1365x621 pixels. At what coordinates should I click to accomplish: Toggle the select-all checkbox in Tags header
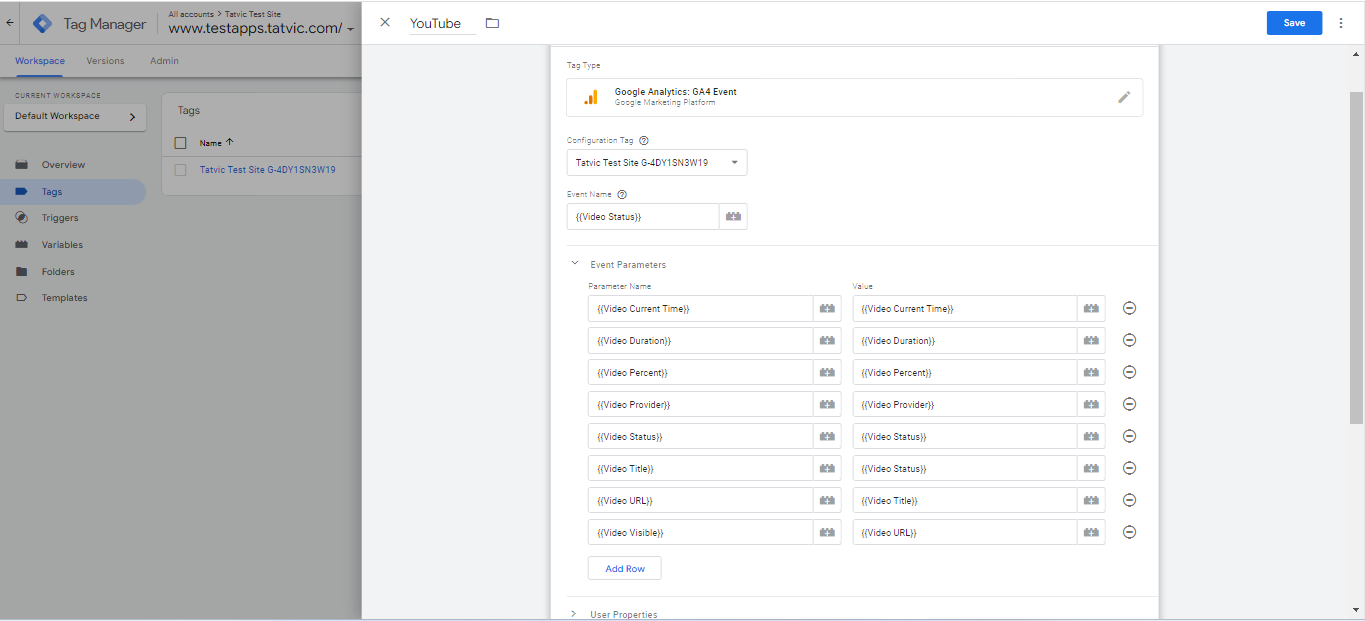181,143
